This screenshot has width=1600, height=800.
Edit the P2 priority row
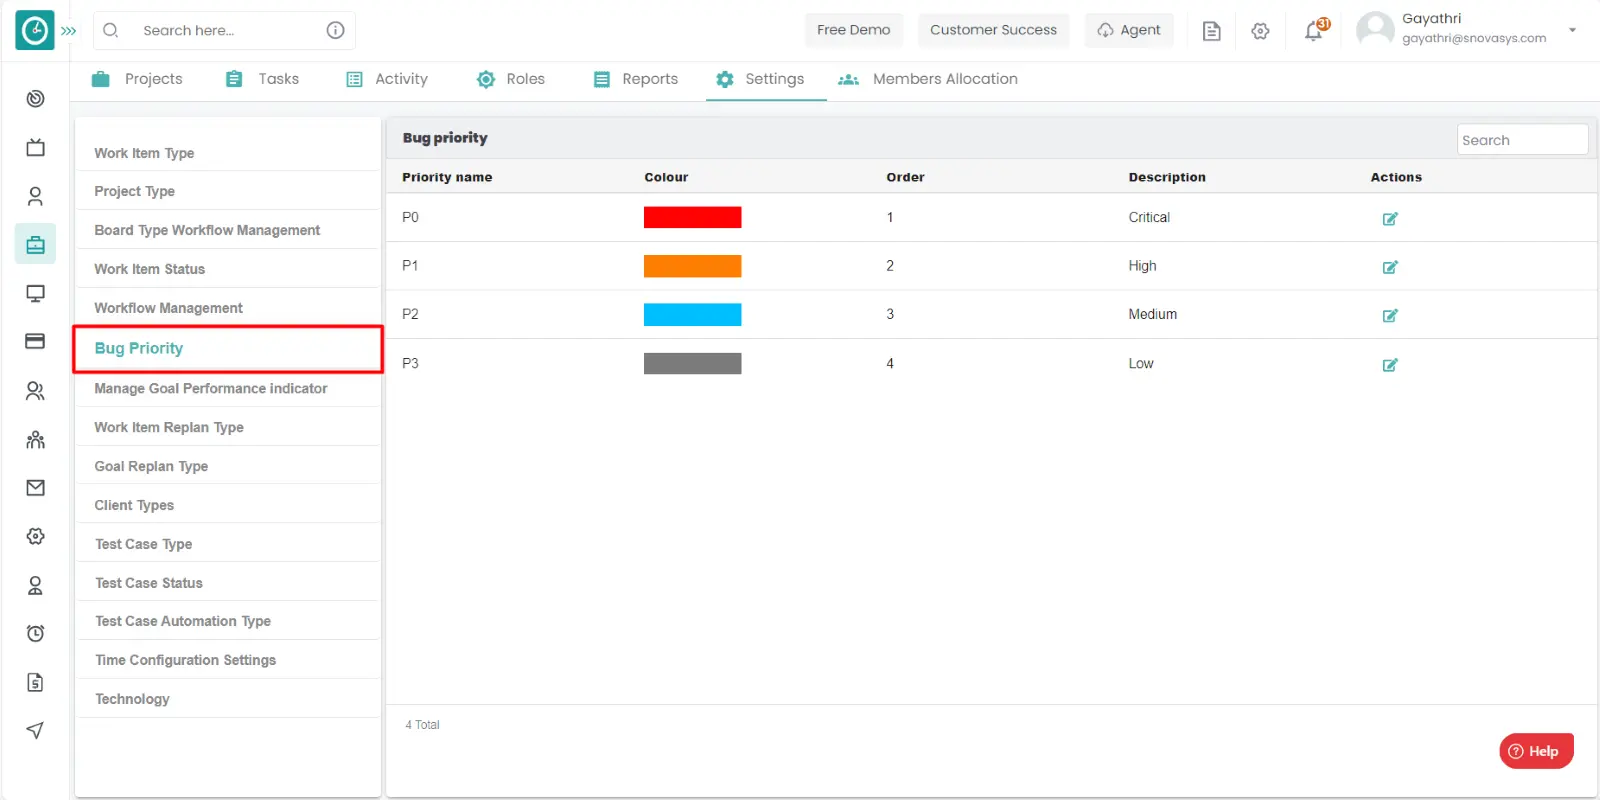pos(1390,315)
